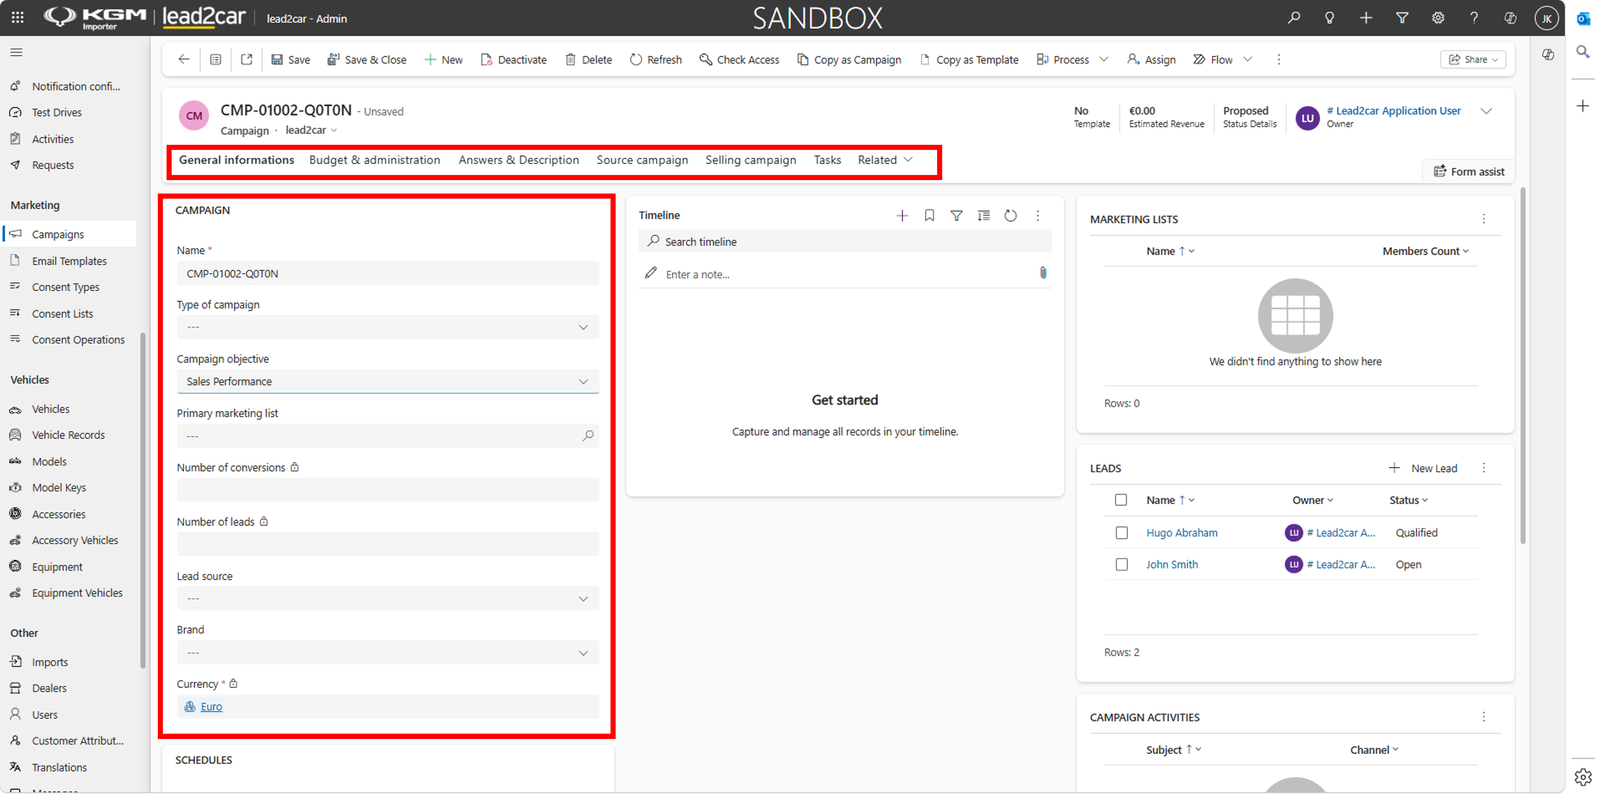Add a timeline record with plus icon

tap(902, 216)
